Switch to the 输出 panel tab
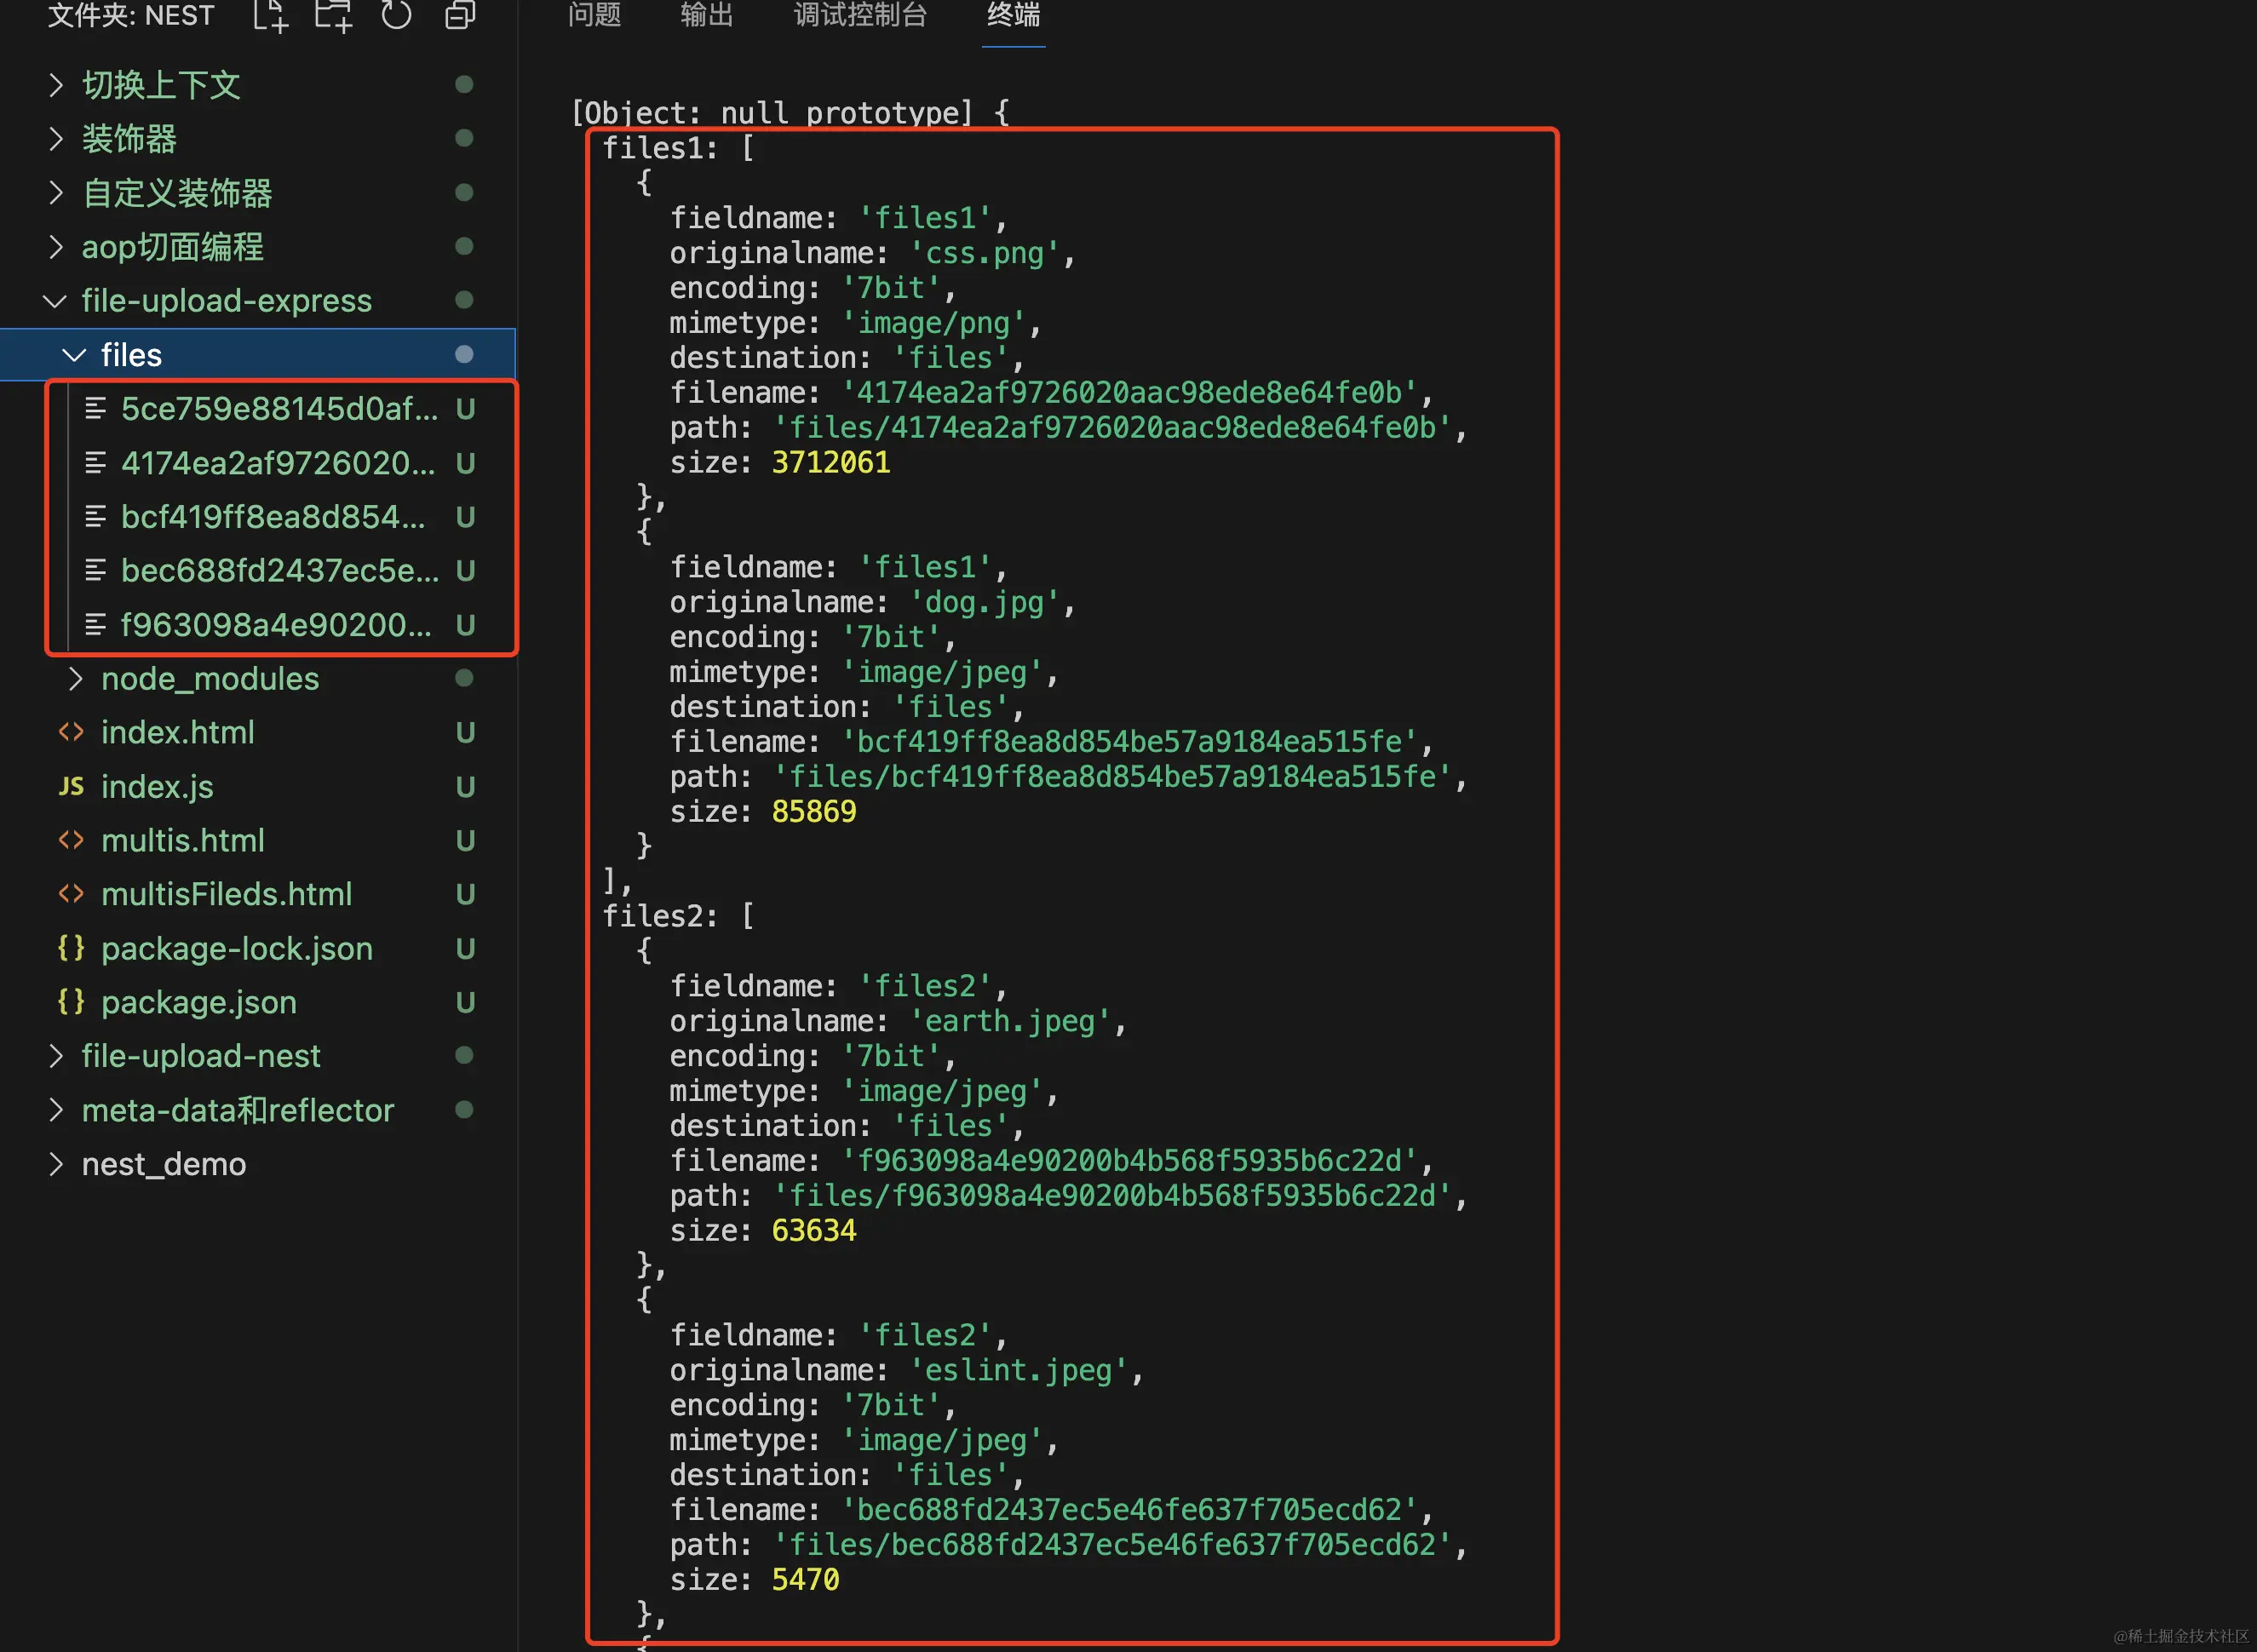The height and width of the screenshot is (1652, 2257). (x=707, y=15)
